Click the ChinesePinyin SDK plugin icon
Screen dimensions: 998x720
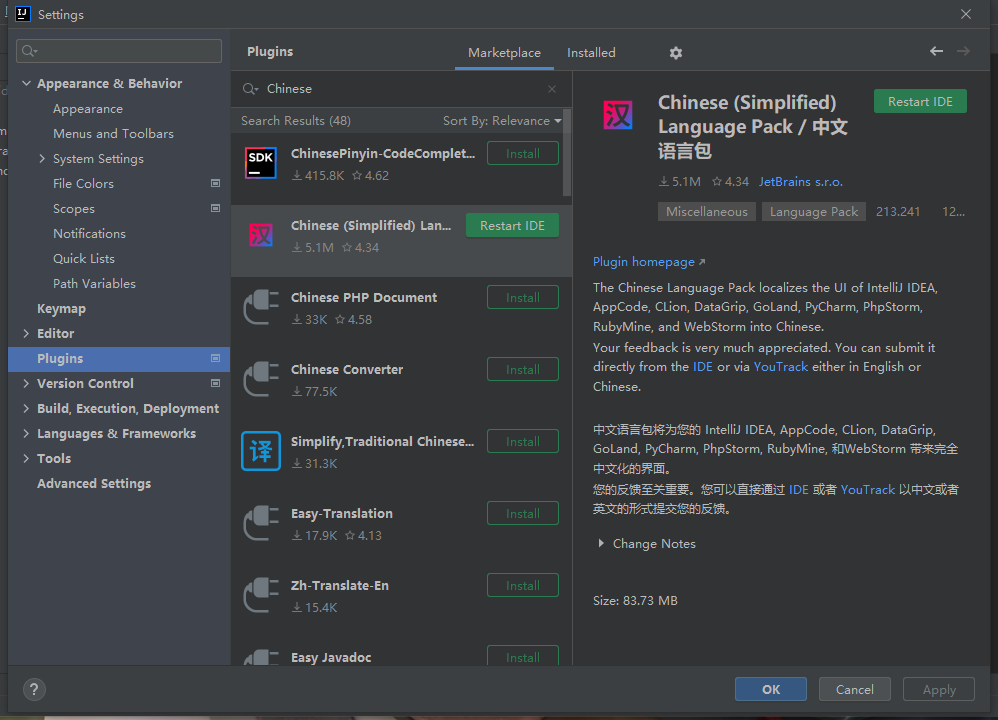pyautogui.click(x=261, y=163)
